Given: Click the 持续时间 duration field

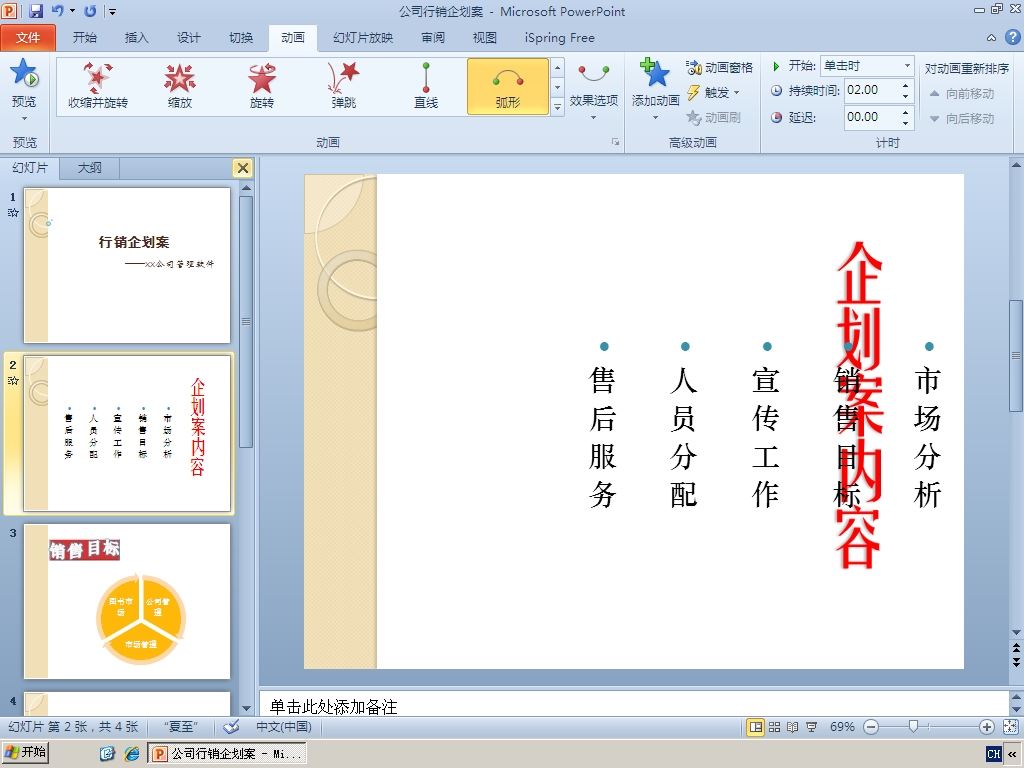Looking at the screenshot, I should click(872, 90).
